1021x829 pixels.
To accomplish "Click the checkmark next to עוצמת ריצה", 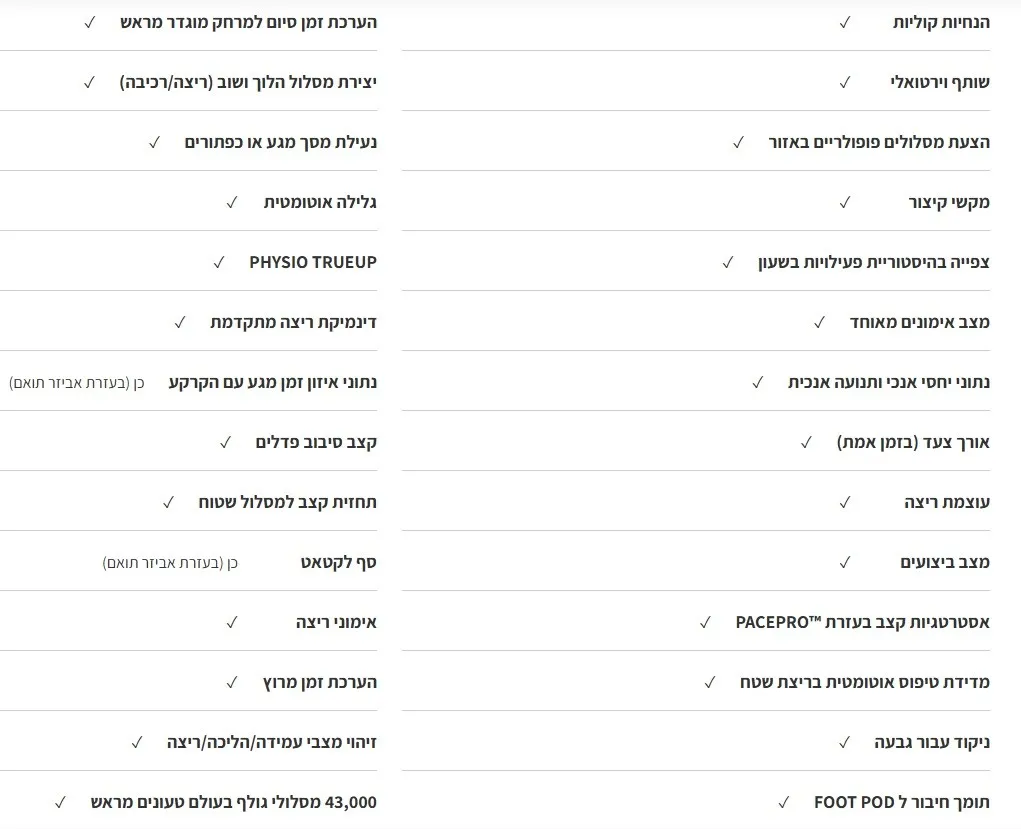I will click(x=845, y=502).
